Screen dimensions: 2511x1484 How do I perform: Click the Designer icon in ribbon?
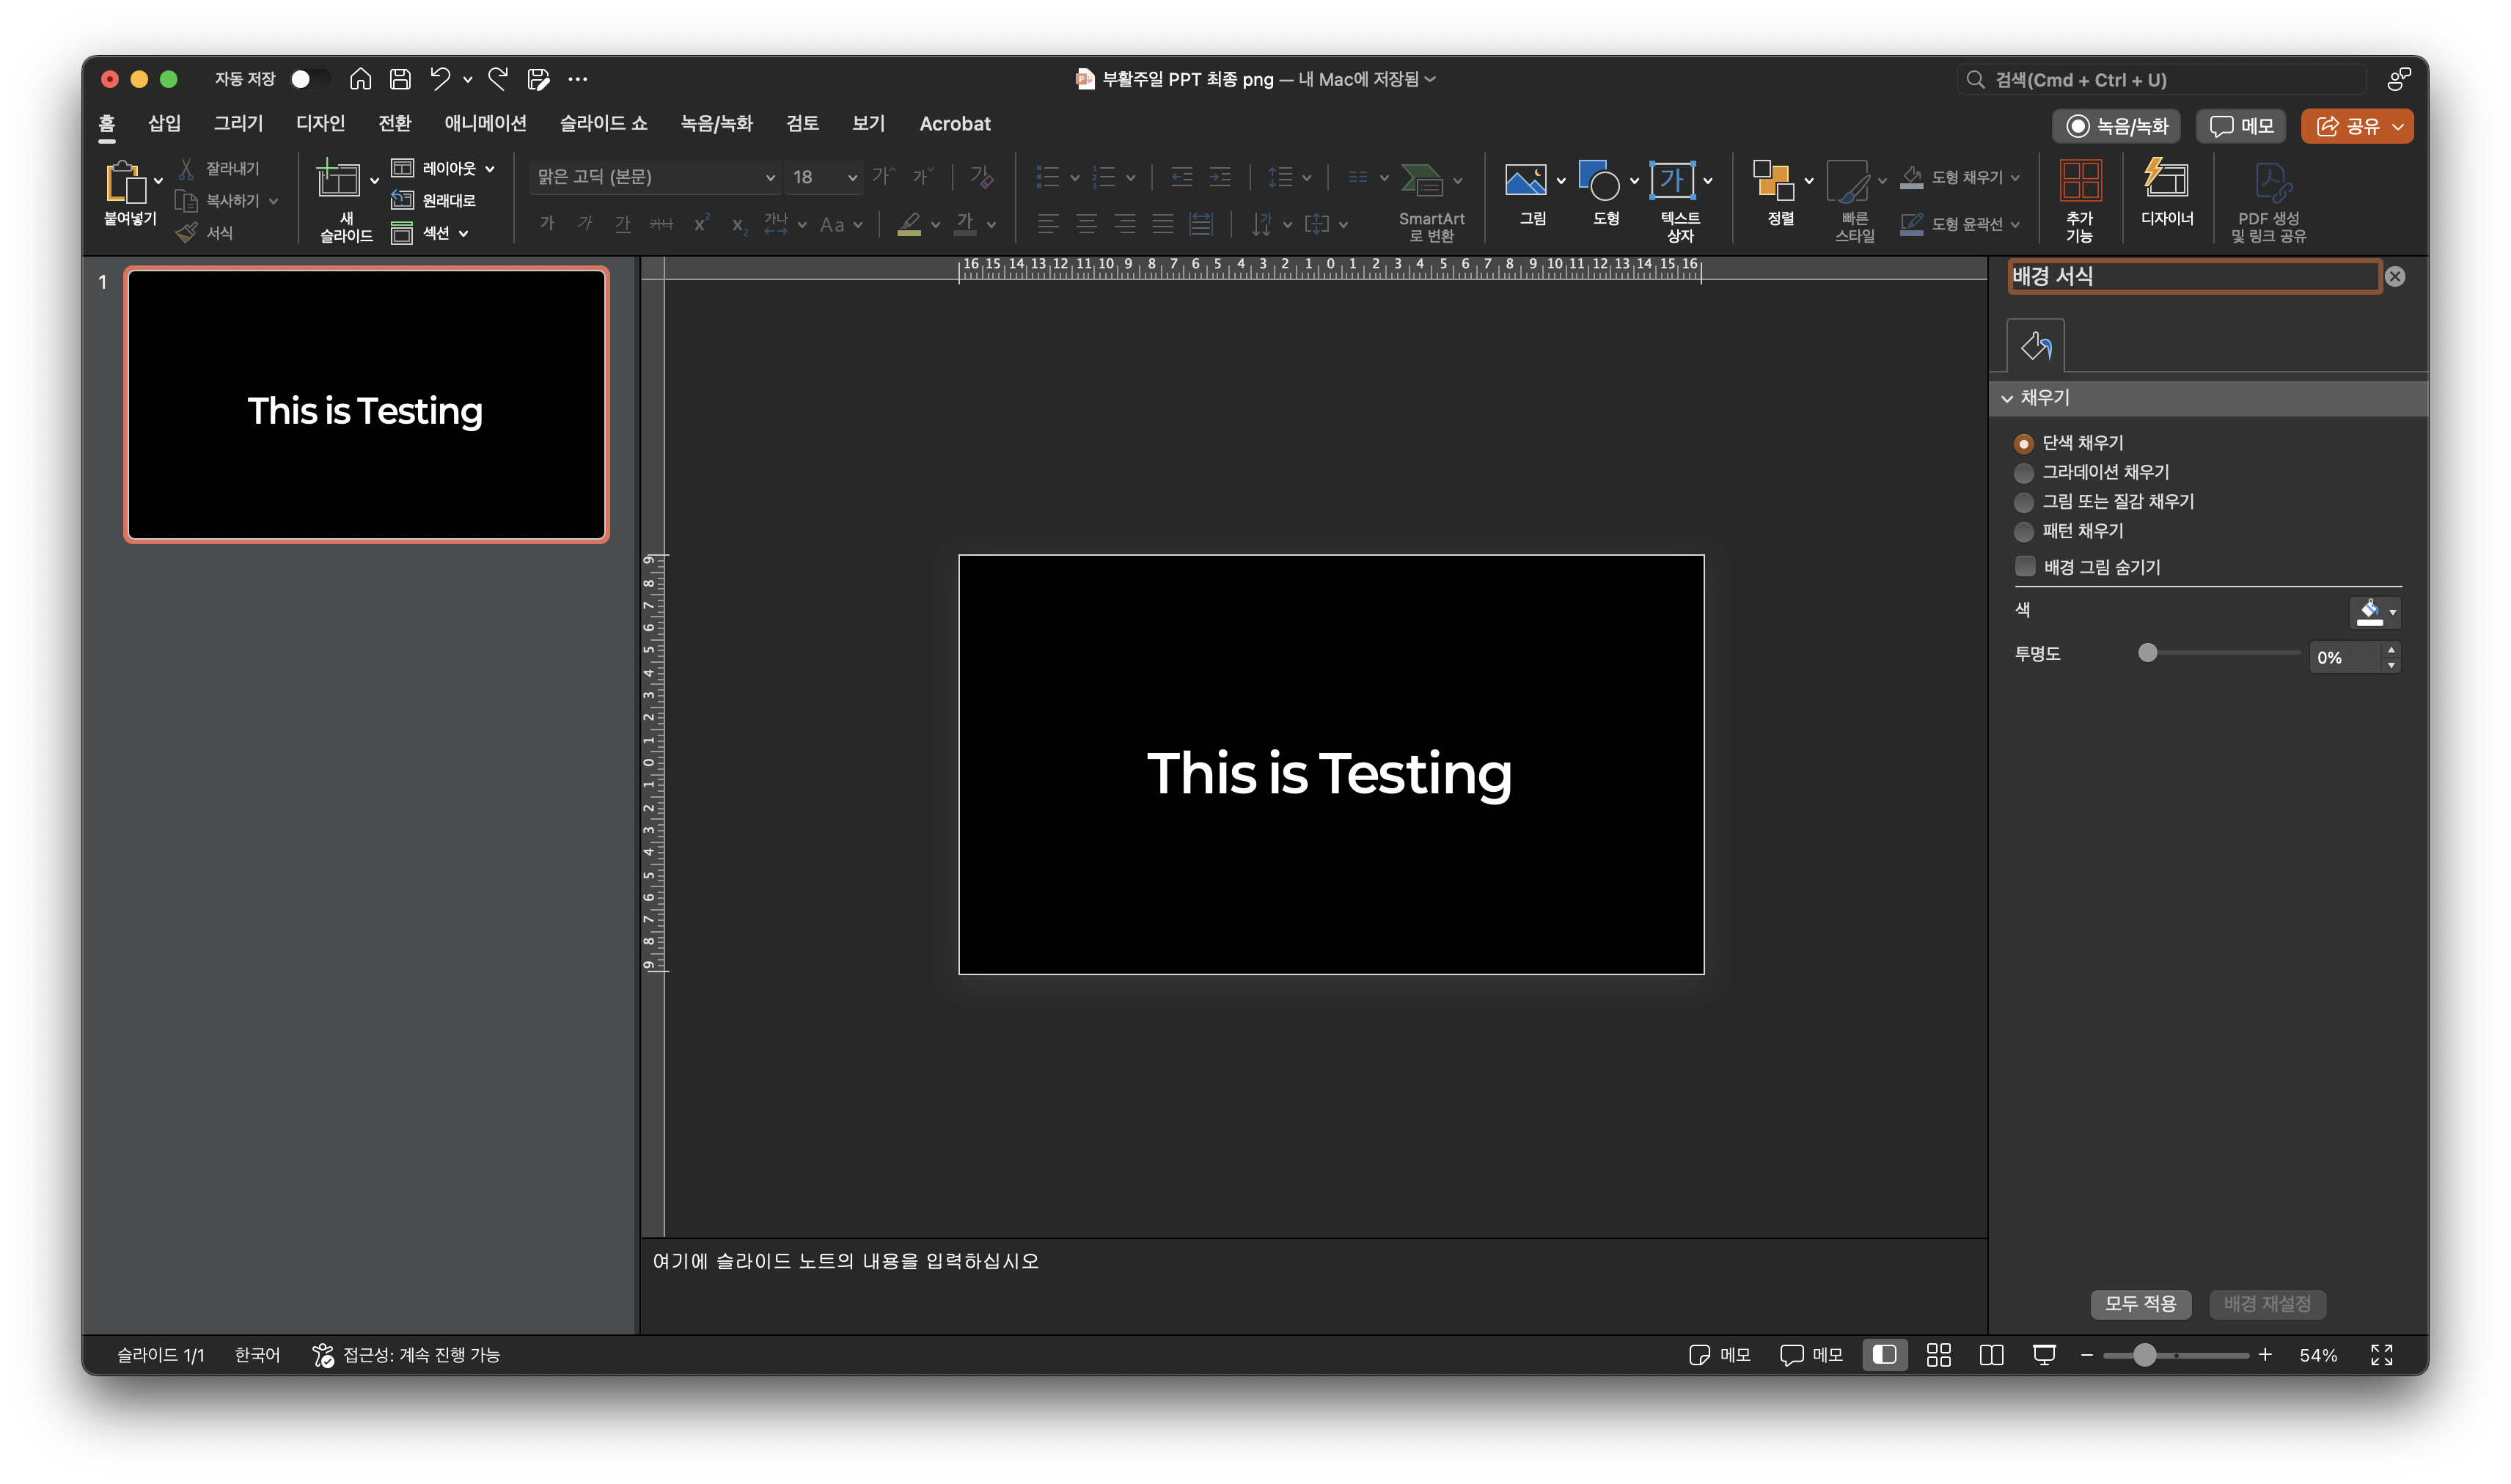point(2166,181)
